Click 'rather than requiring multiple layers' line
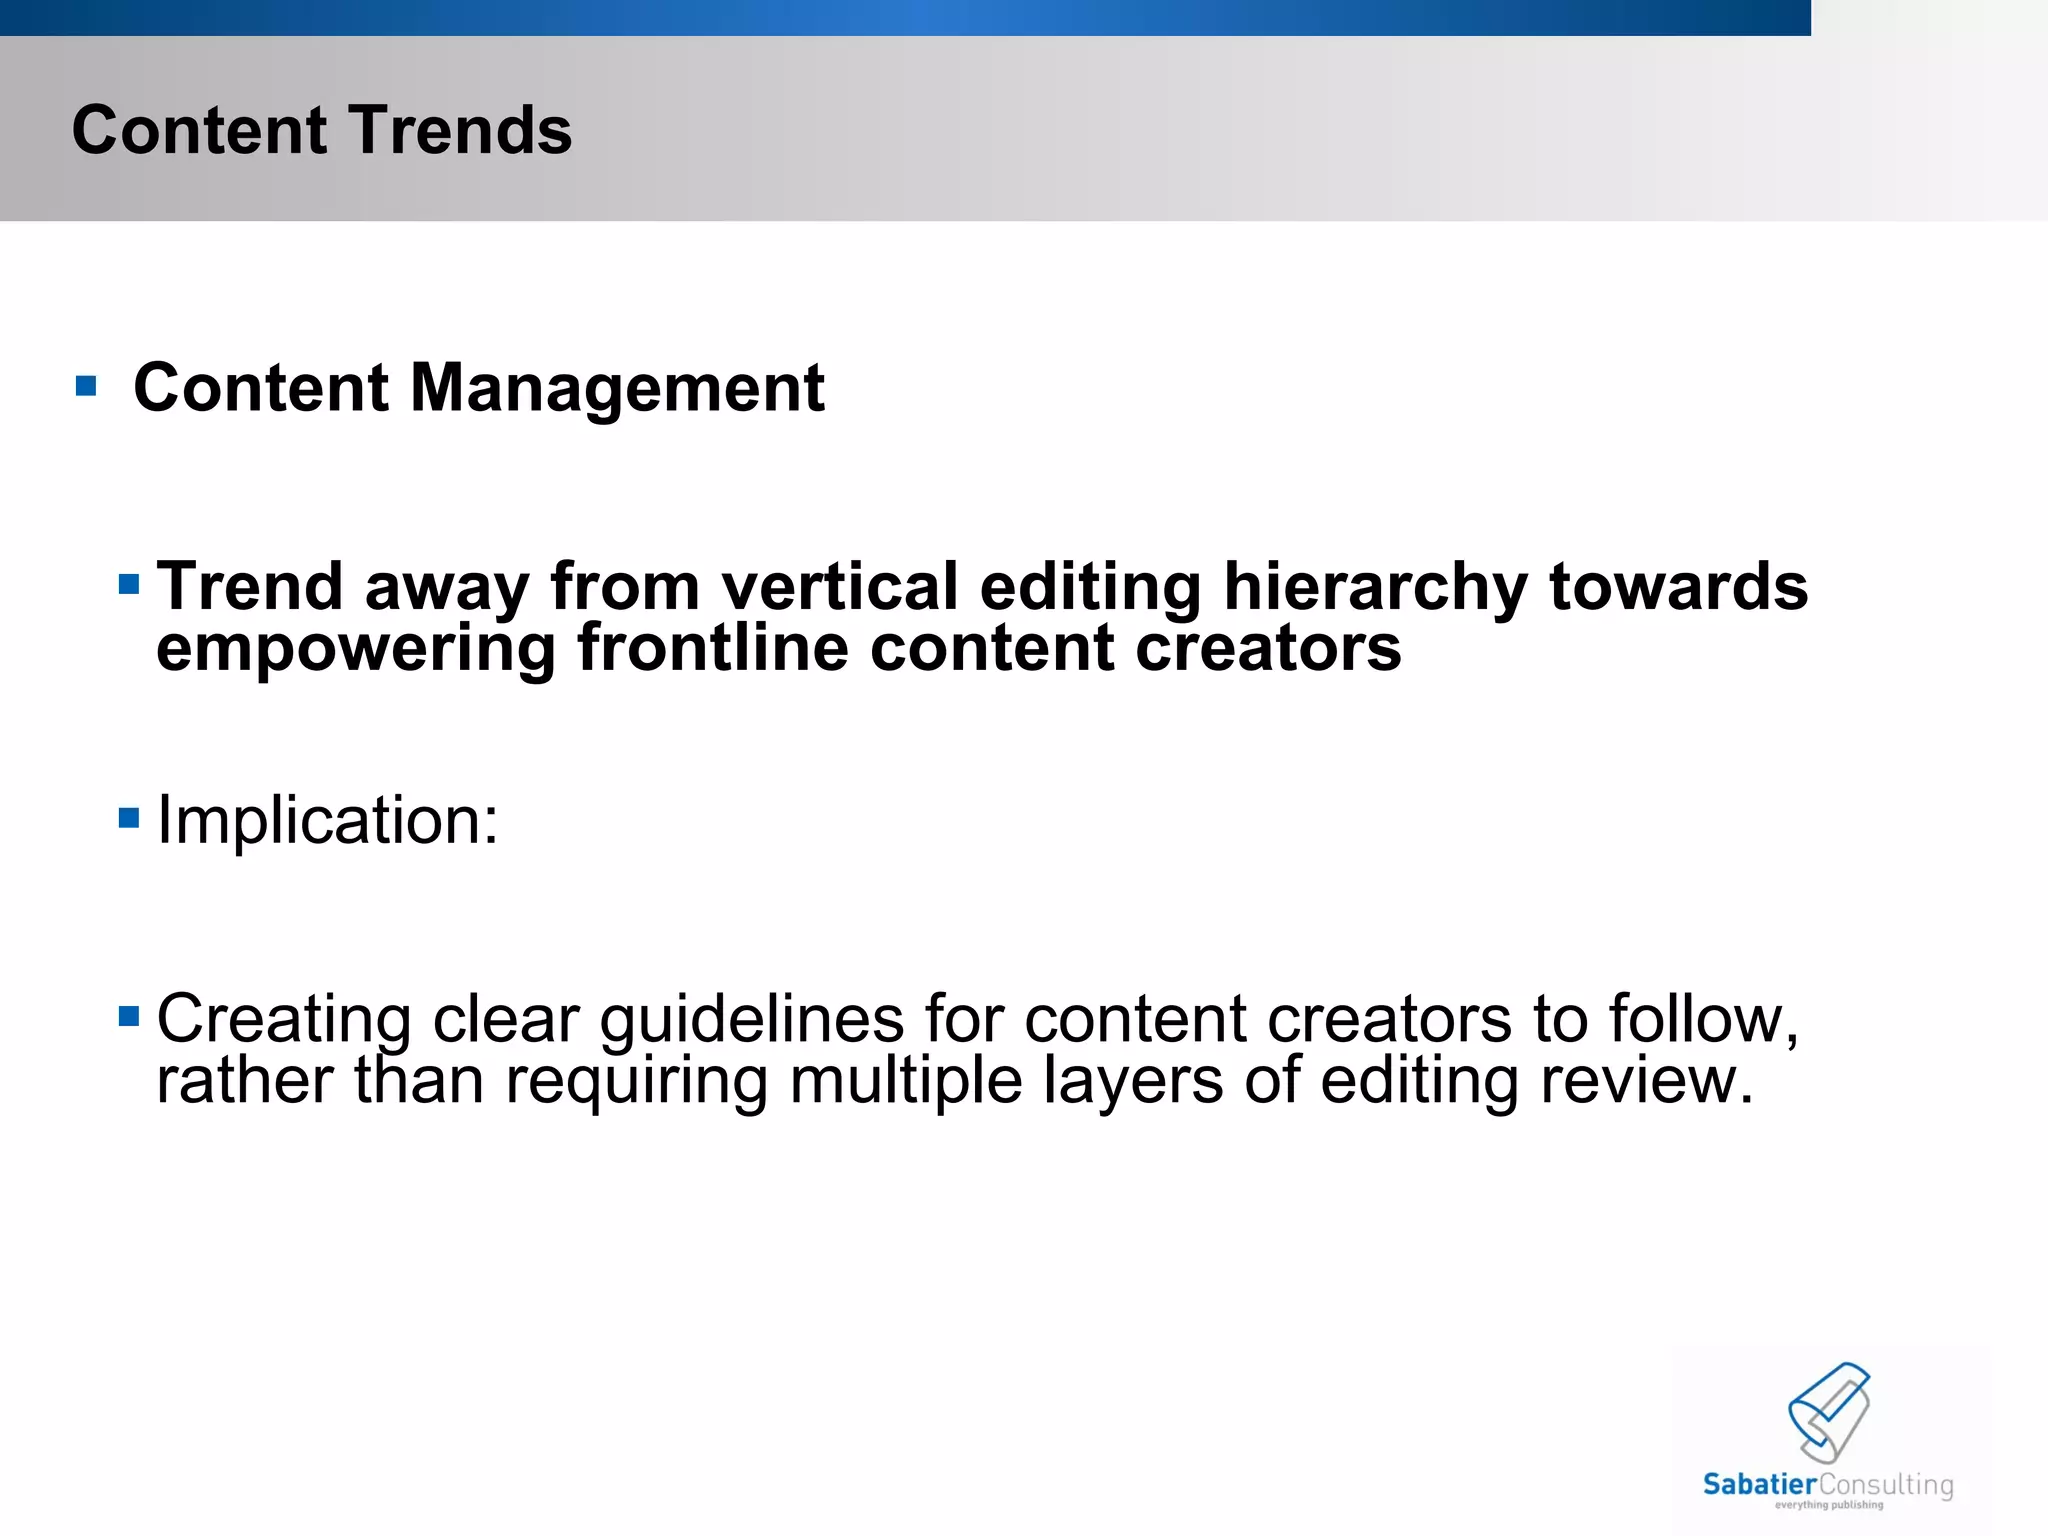 point(955,1081)
